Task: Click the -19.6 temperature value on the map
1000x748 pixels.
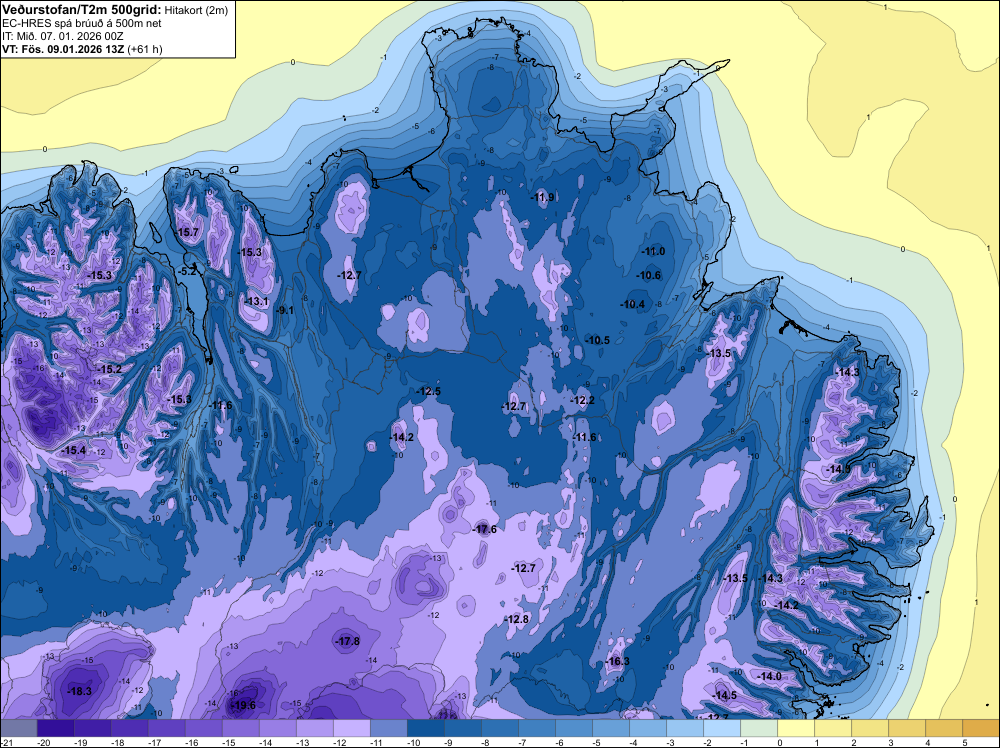Action: [242, 705]
